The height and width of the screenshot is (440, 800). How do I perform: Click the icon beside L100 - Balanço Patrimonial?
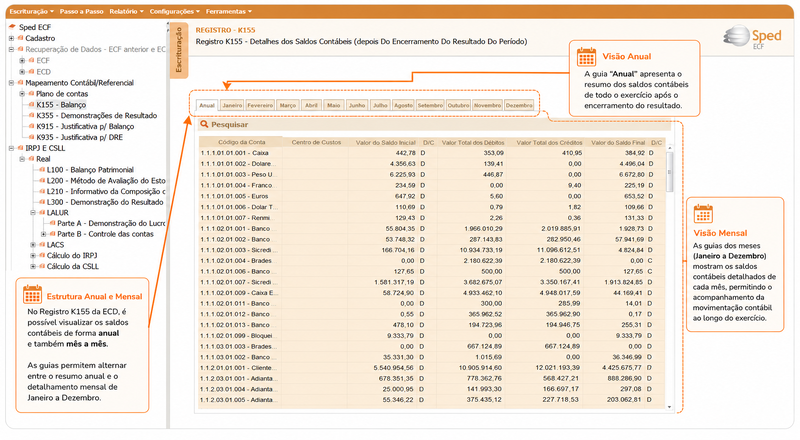point(42,169)
